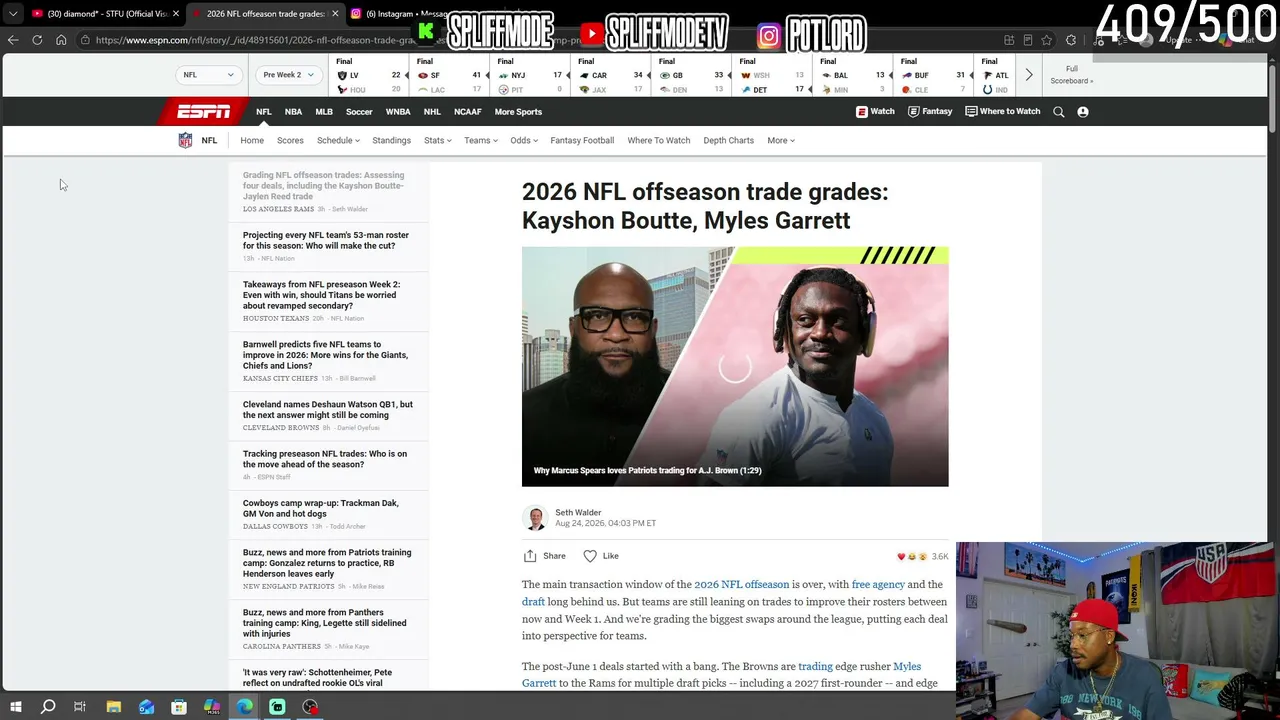Open the Where to Watch header button
This screenshot has width=1280, height=720.
coord(1003,111)
